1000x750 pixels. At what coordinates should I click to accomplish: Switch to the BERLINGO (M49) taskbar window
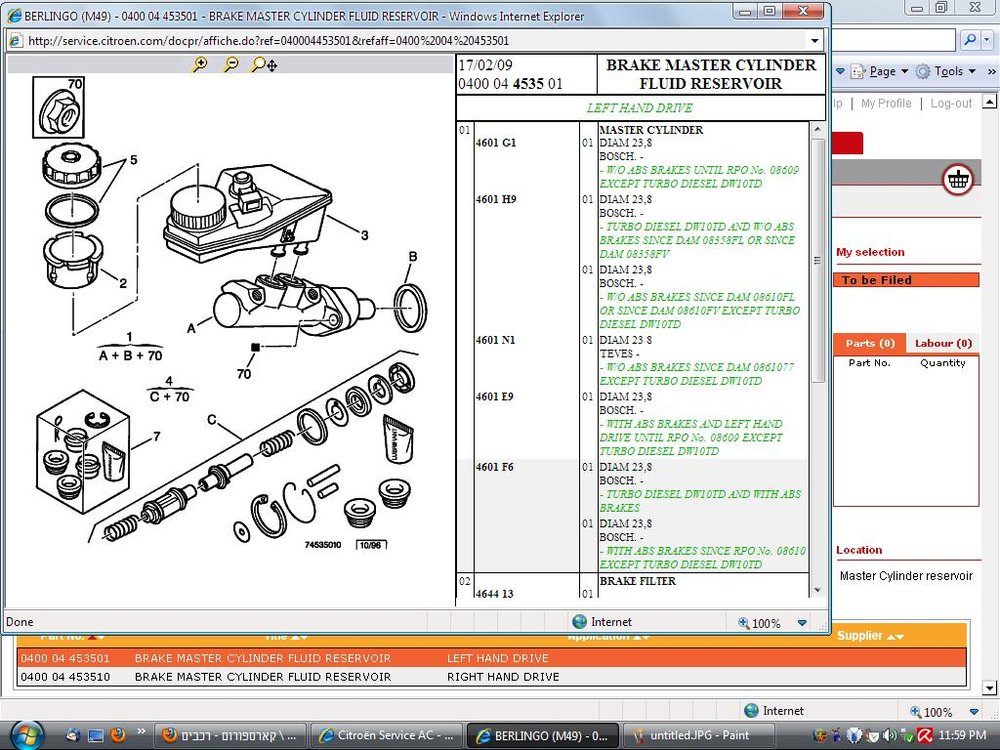(543, 735)
